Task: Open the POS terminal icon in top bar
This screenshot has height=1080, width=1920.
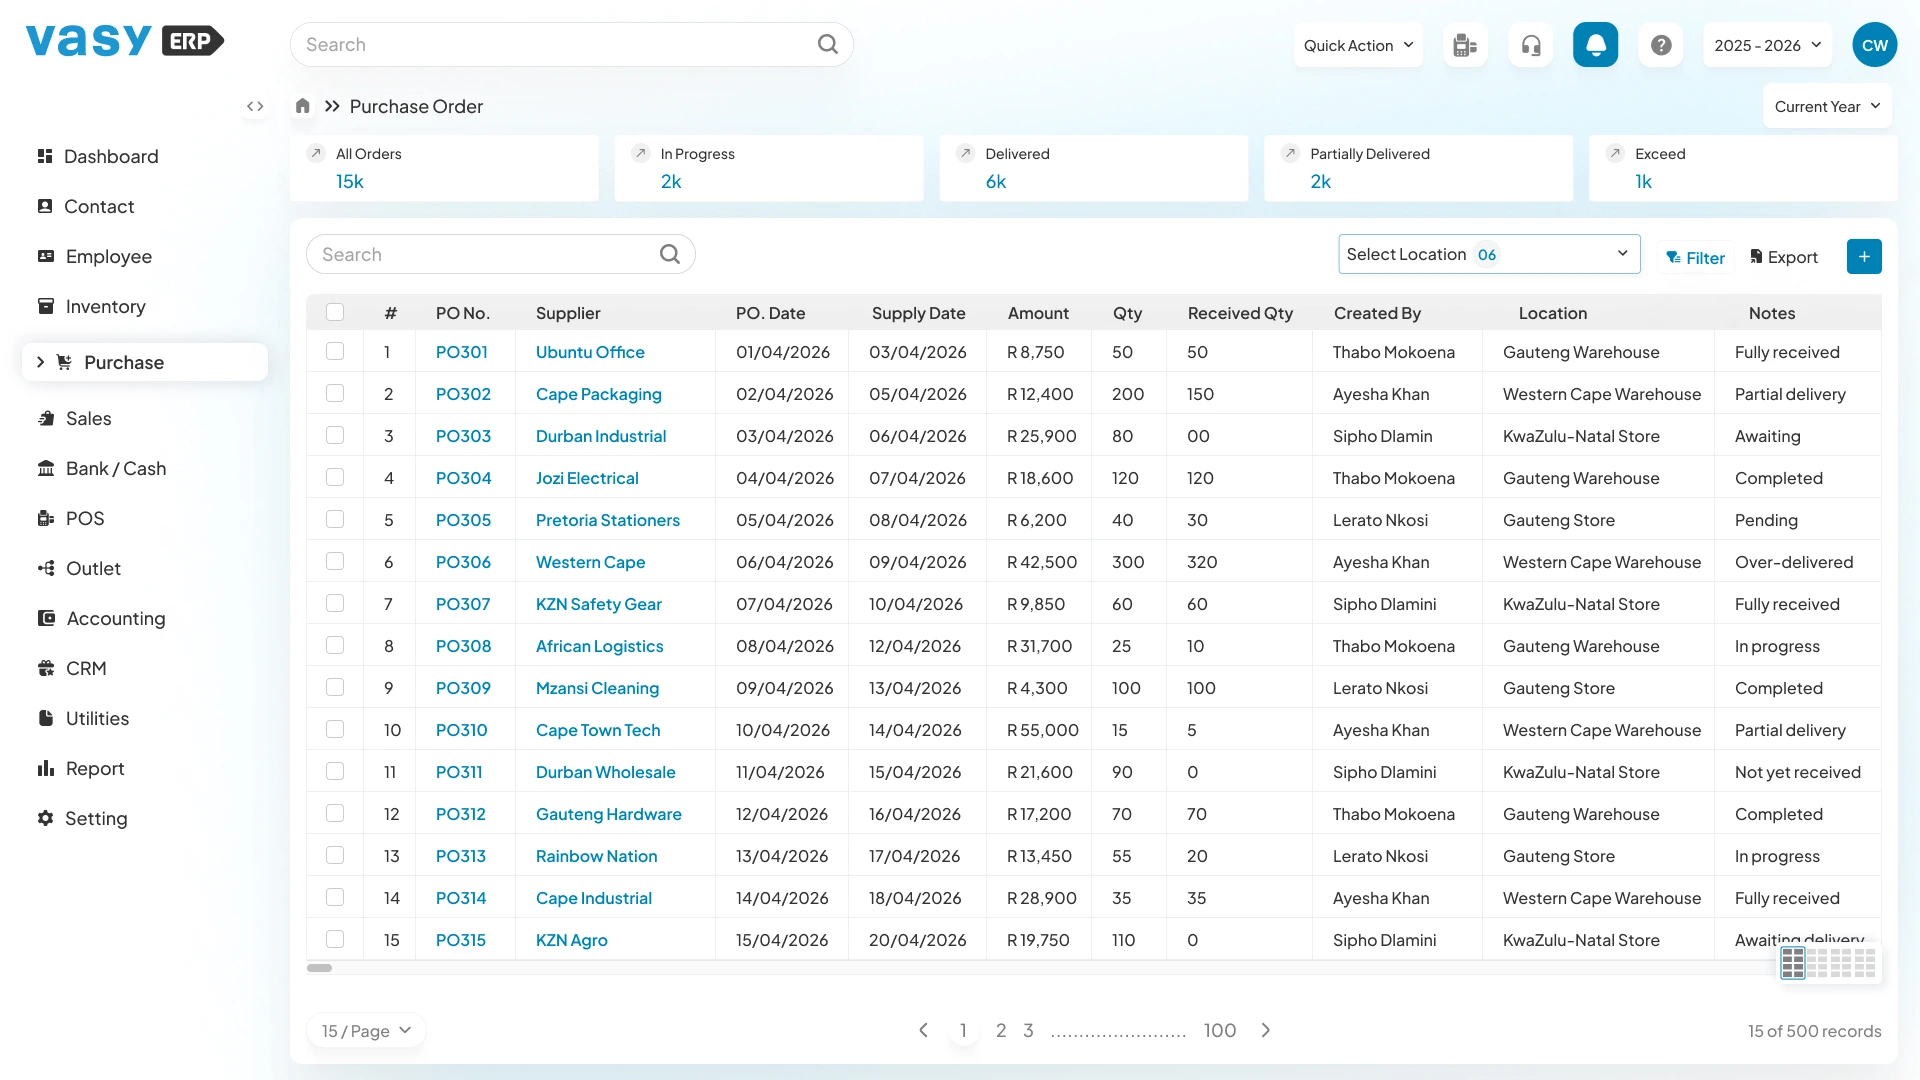Action: coord(1464,44)
